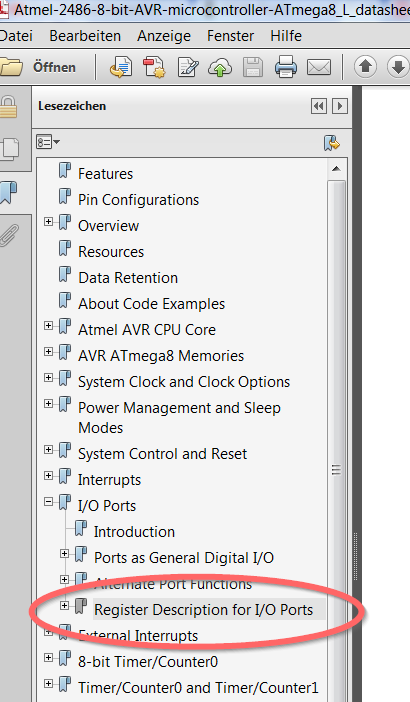Expand System Control and Reset bookmark
The image size is (410, 702).
(48, 449)
